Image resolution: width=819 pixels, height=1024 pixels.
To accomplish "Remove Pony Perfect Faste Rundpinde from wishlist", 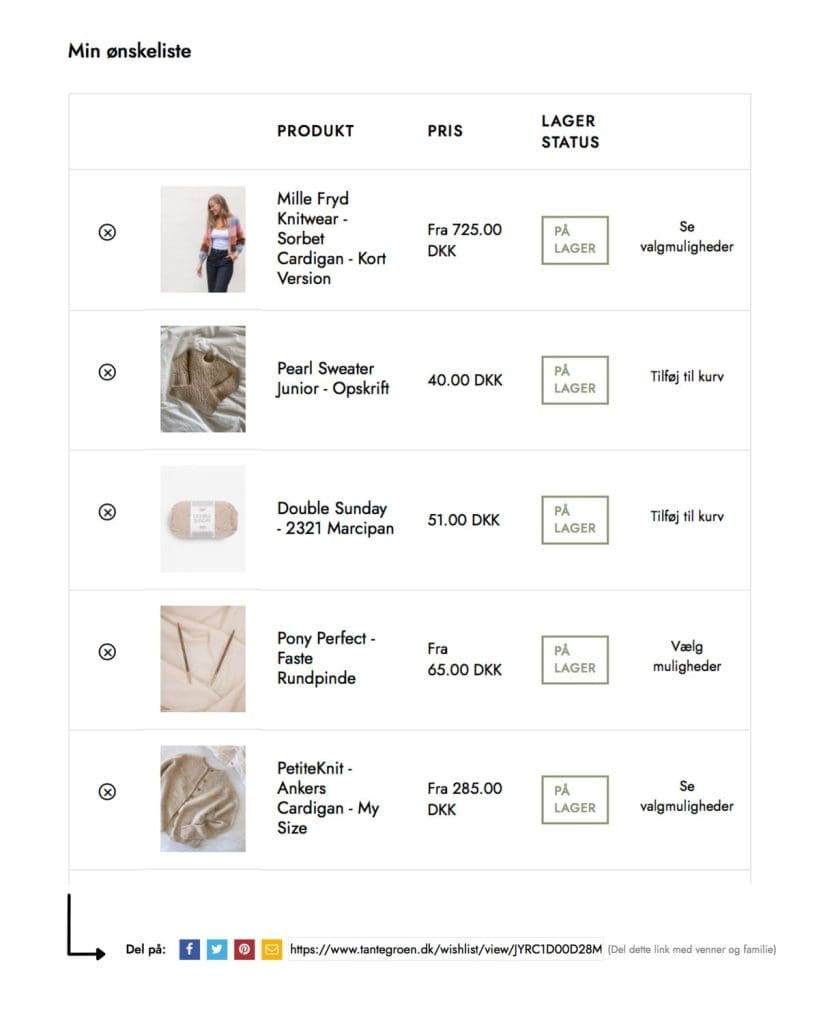I will pos(107,652).
